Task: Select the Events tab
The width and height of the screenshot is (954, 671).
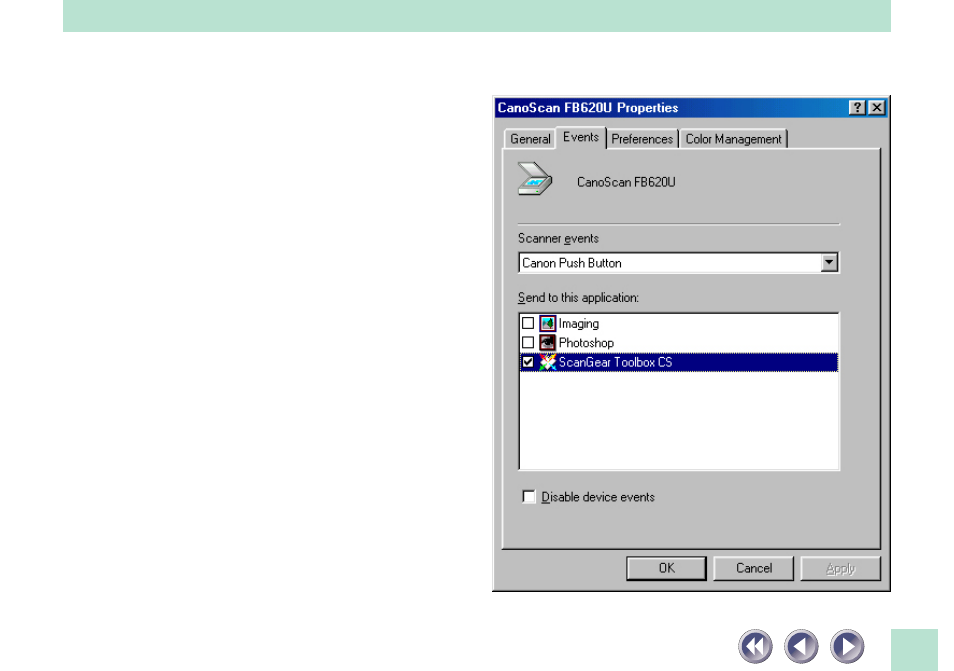Action: 581,137
